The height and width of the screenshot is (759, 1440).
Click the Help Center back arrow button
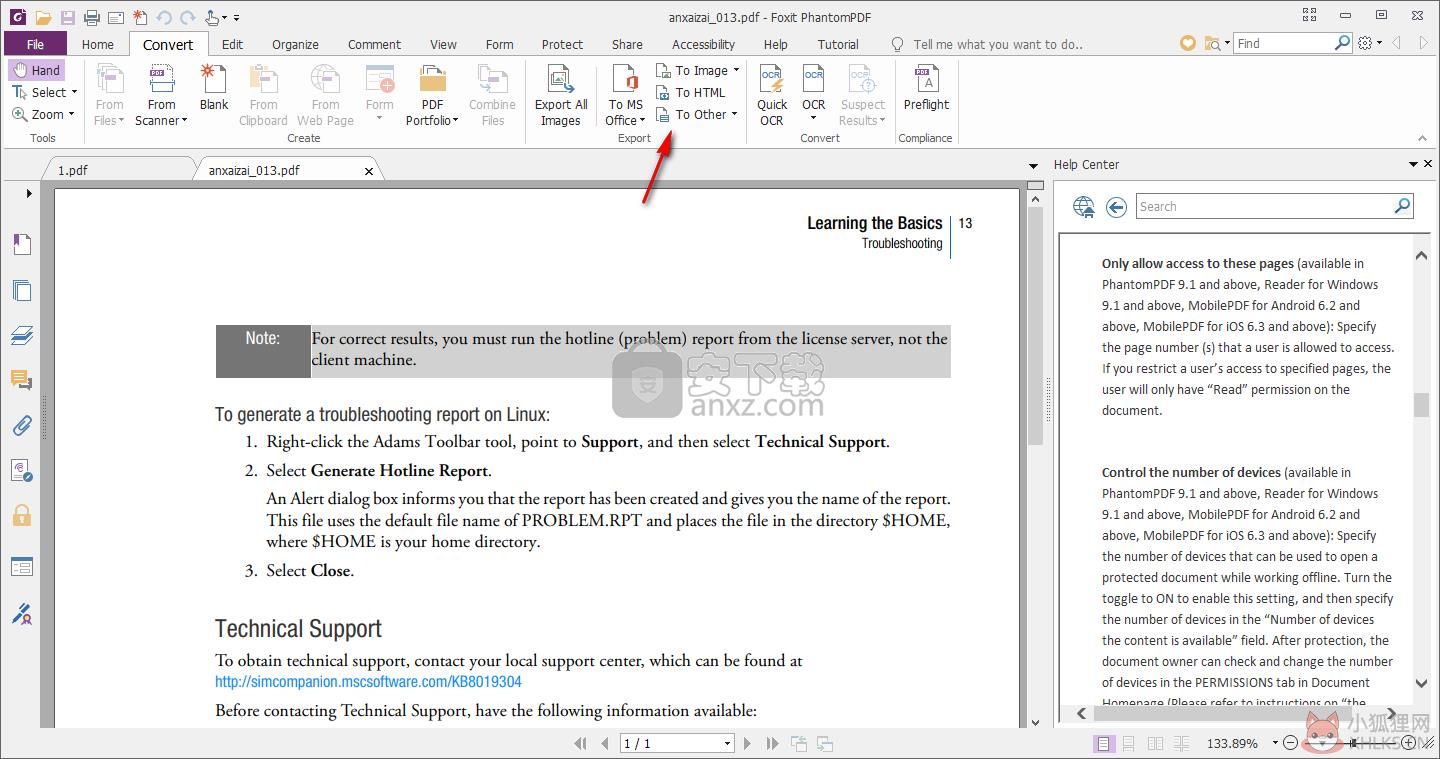pyautogui.click(x=1117, y=207)
